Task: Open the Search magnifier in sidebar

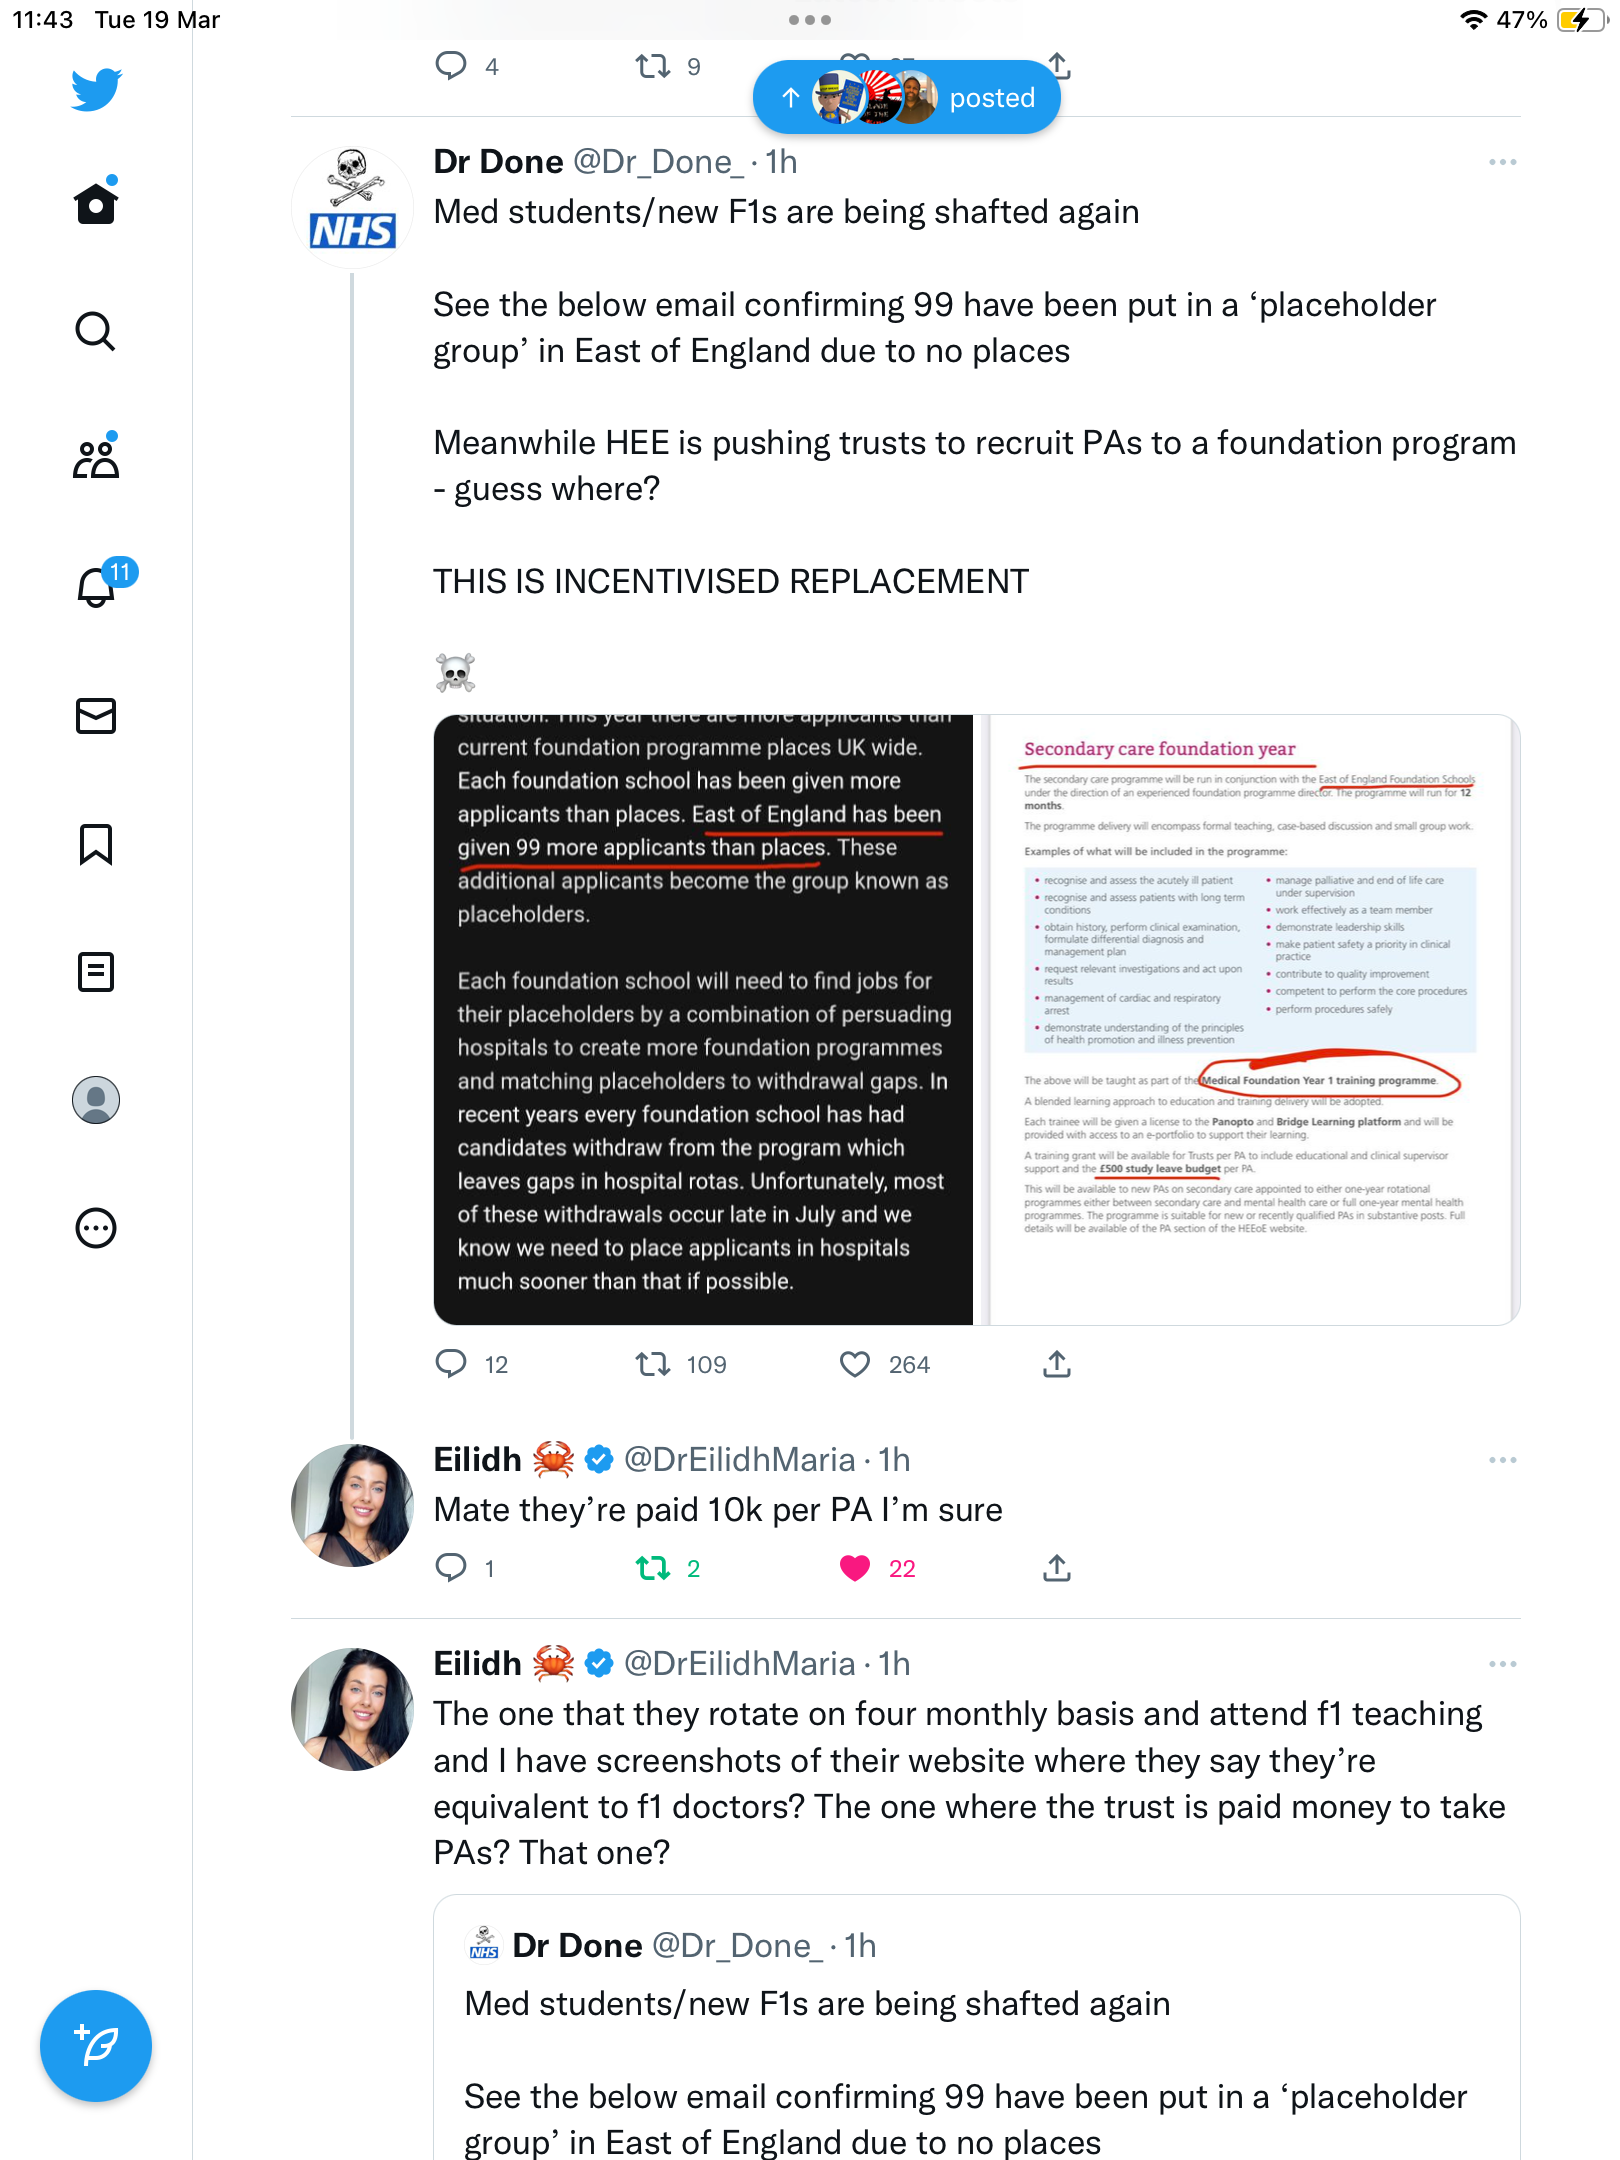Action: (x=96, y=331)
